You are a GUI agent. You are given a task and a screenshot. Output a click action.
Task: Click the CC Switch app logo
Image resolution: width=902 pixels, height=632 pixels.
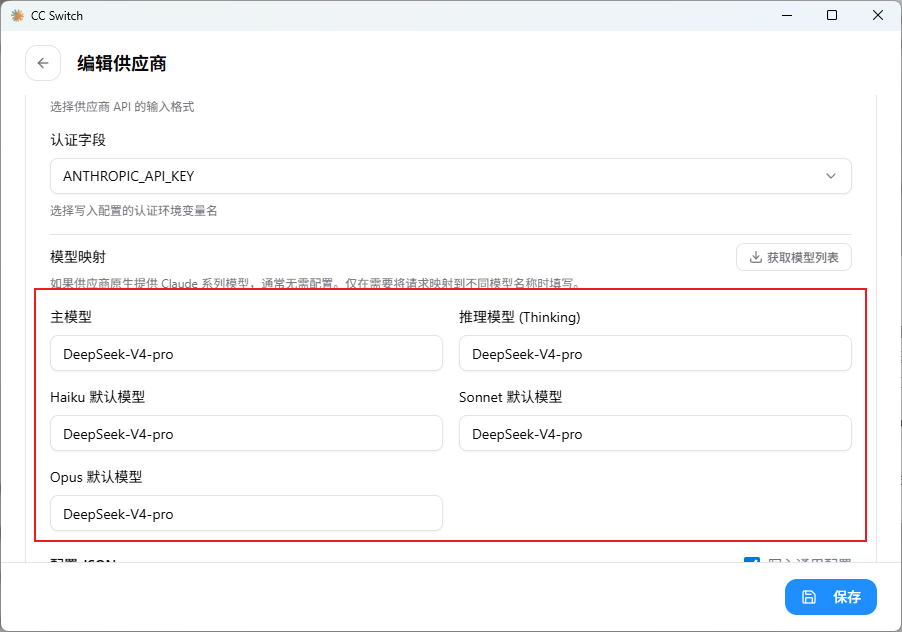point(17,16)
